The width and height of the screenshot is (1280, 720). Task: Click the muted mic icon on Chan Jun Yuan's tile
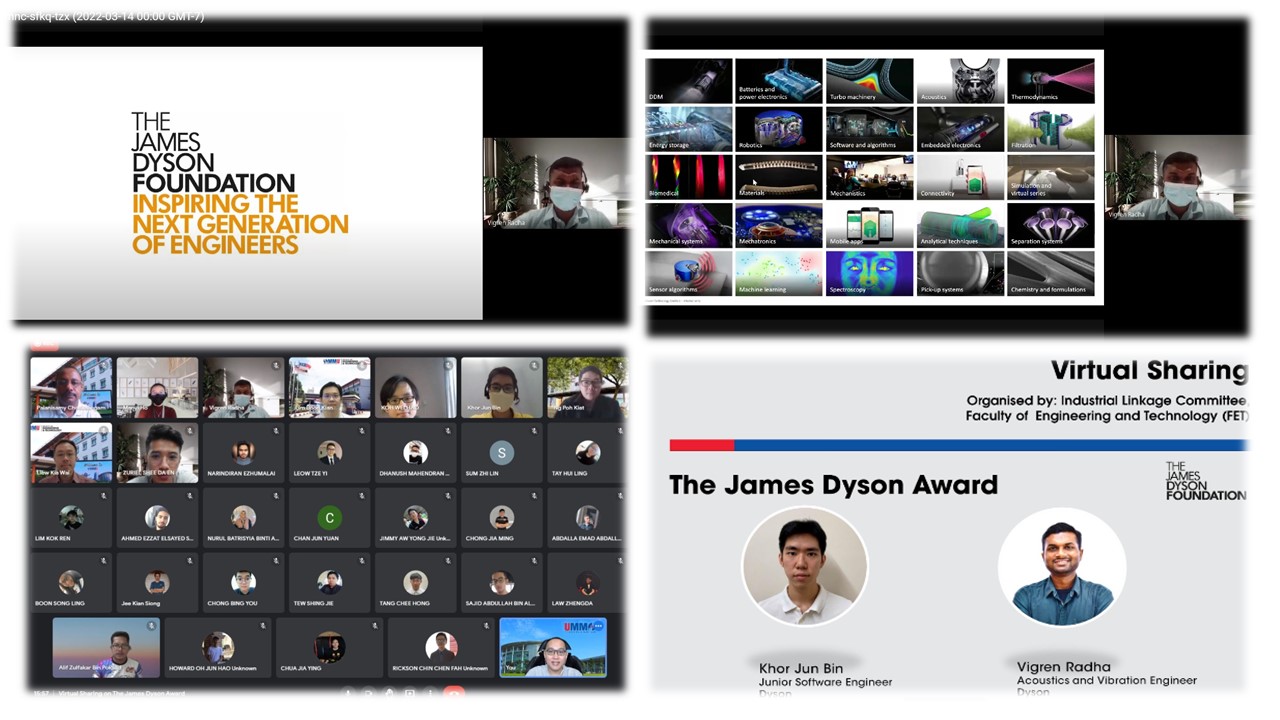click(x=362, y=496)
